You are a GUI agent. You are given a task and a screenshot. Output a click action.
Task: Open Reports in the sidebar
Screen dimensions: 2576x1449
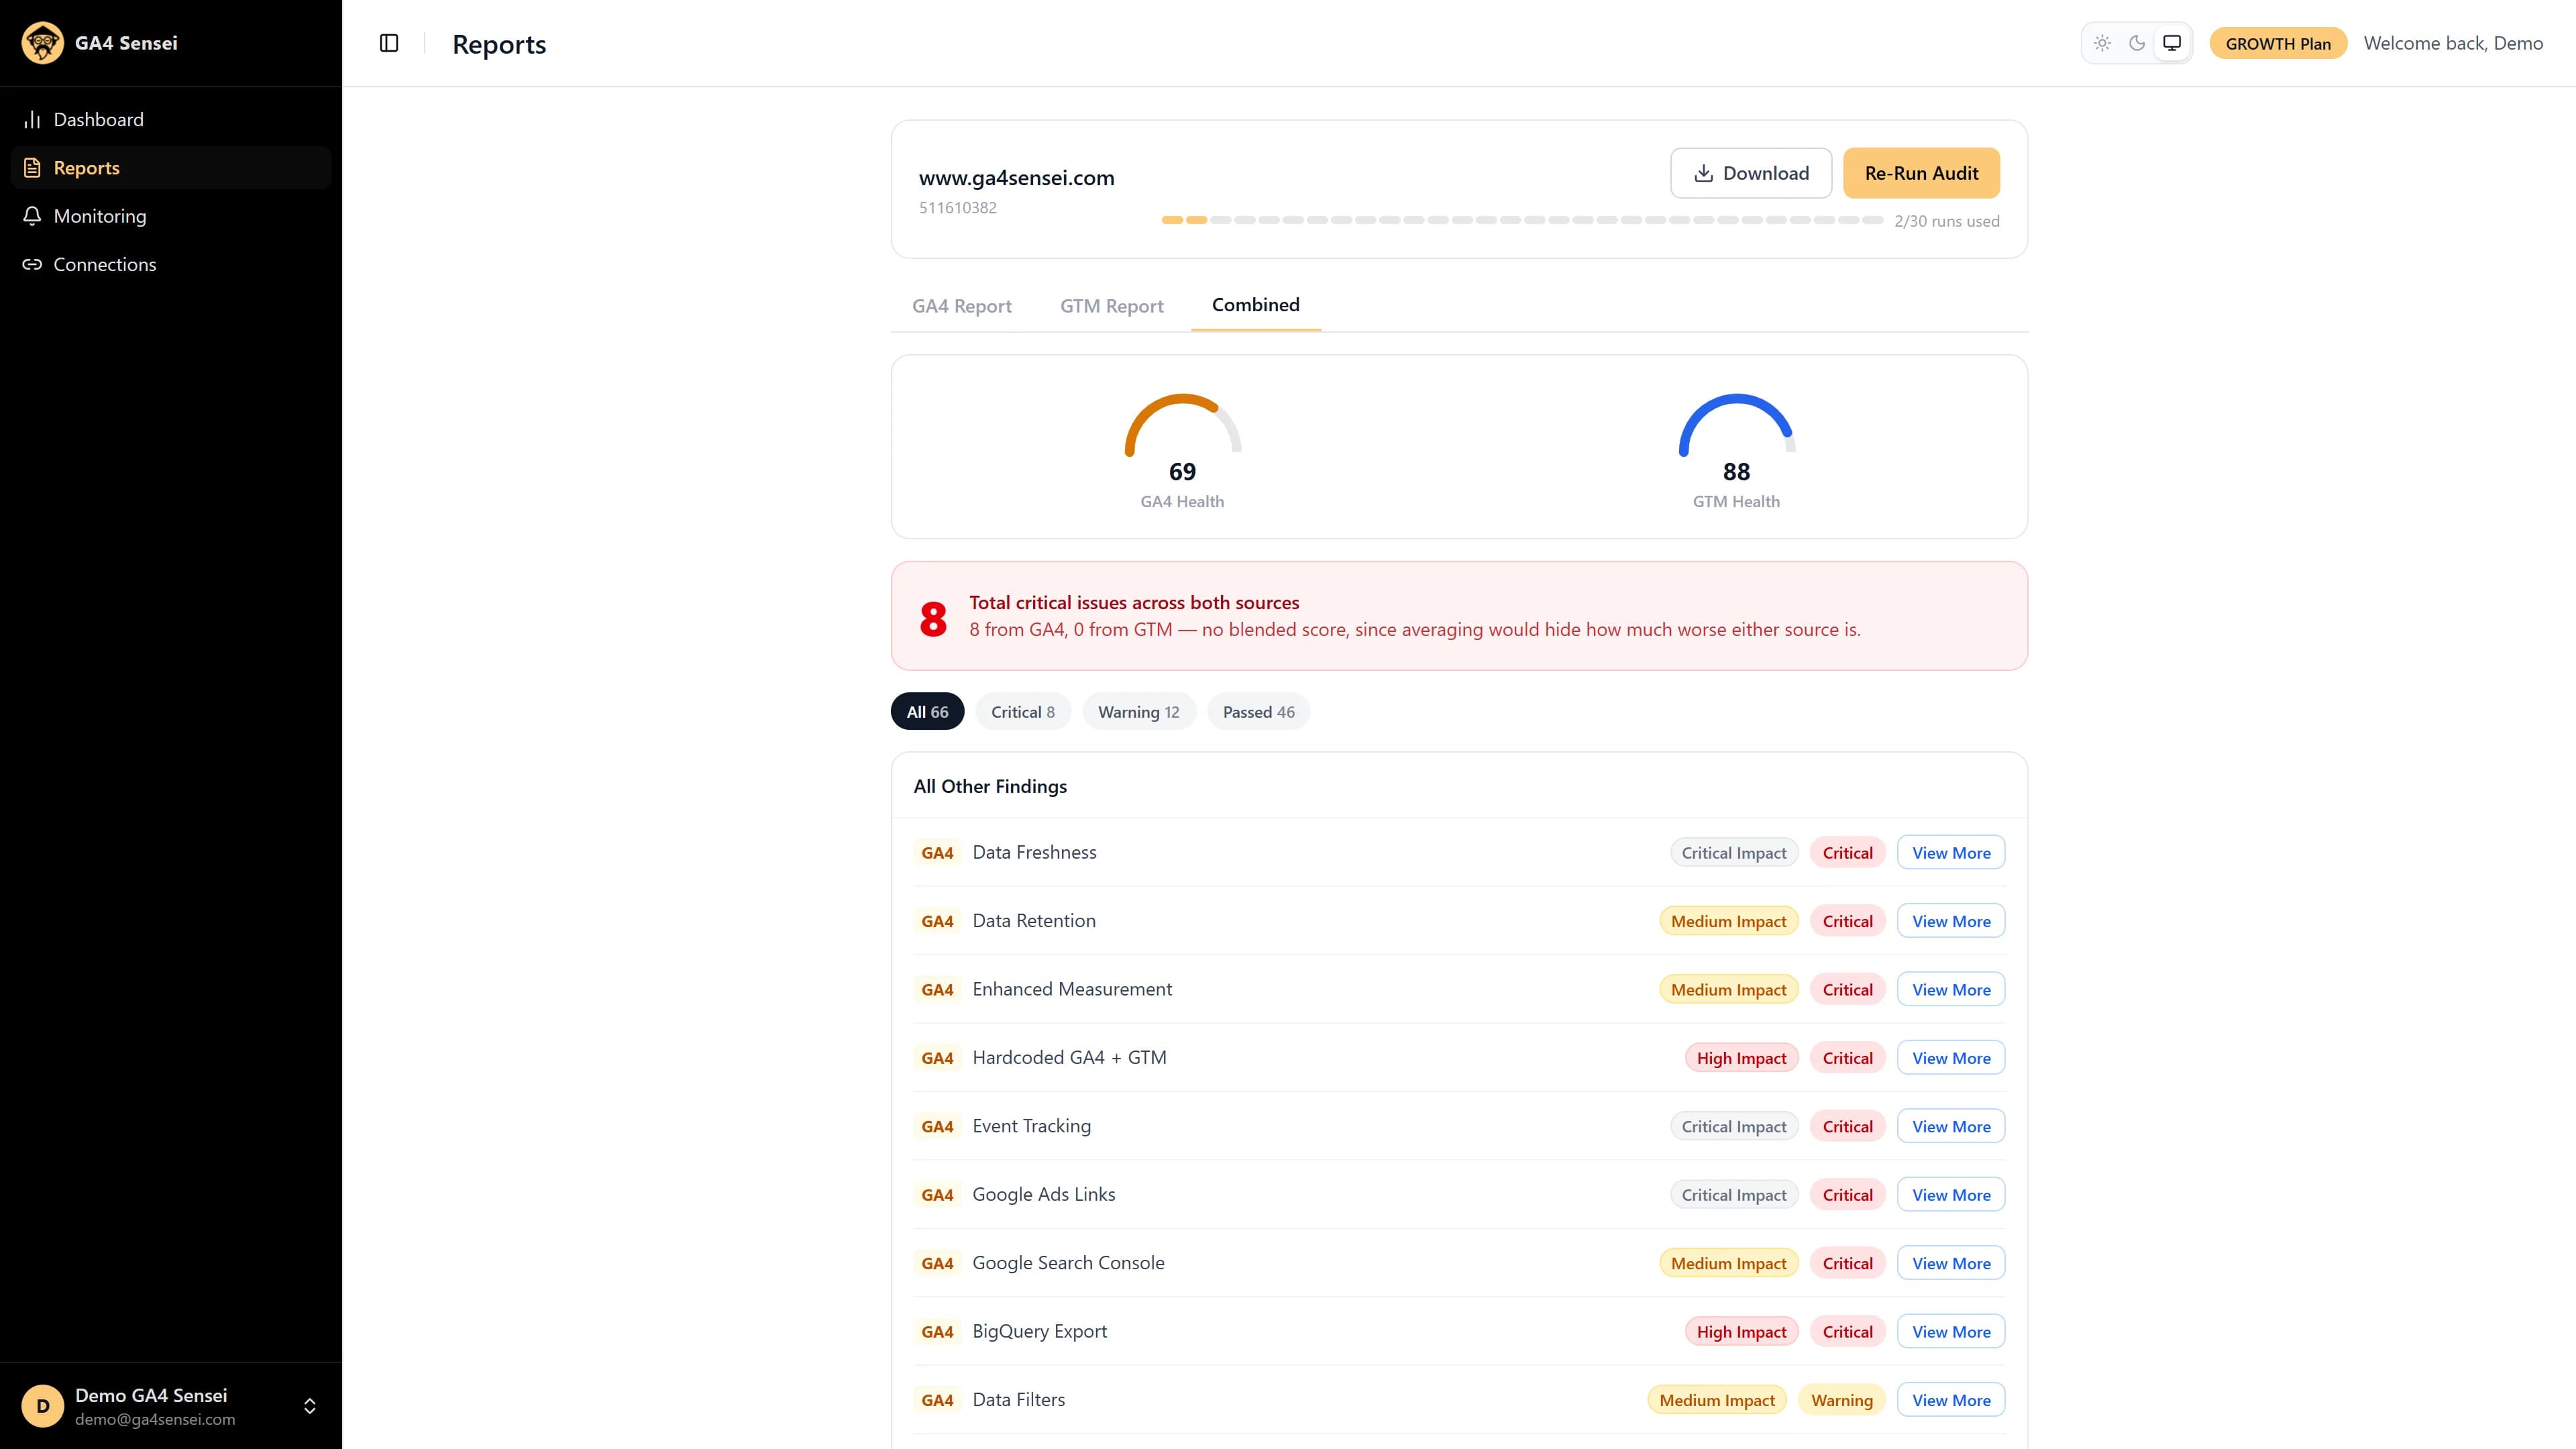click(x=170, y=168)
